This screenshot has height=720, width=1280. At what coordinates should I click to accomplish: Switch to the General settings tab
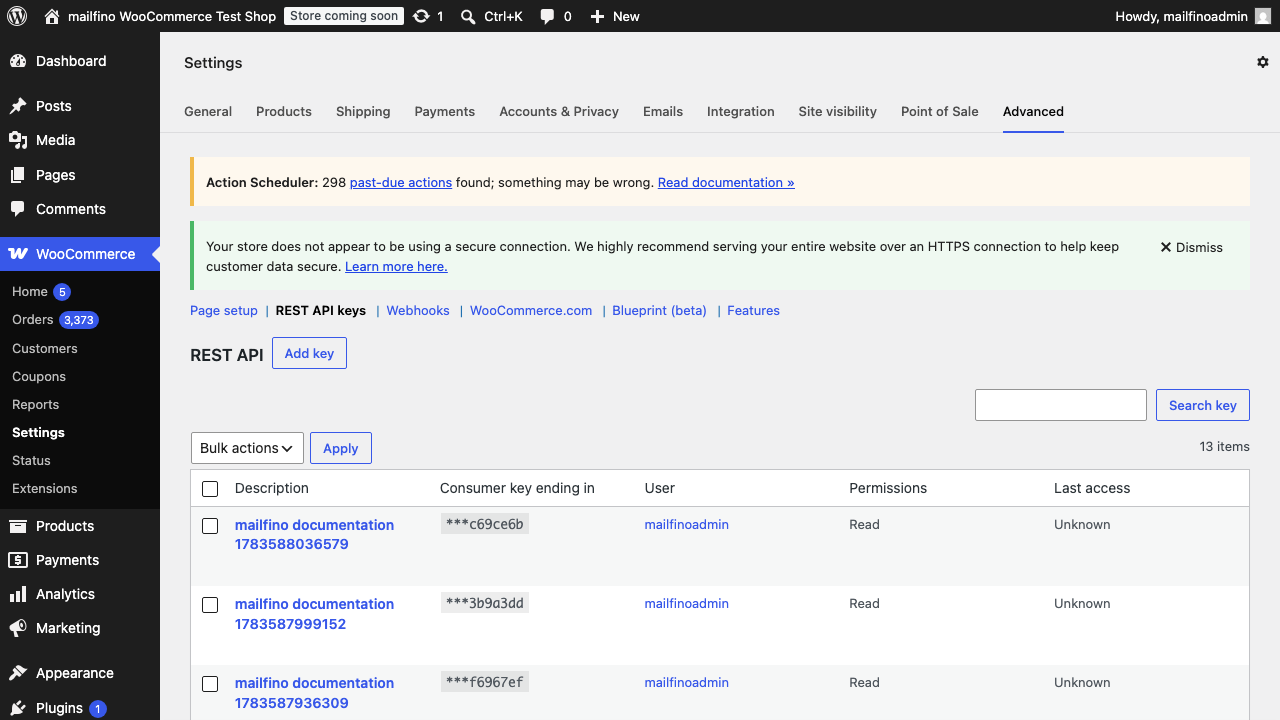click(208, 111)
